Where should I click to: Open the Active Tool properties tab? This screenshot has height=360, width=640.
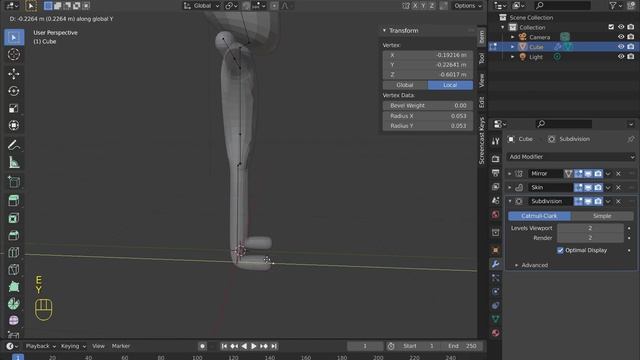(x=496, y=141)
